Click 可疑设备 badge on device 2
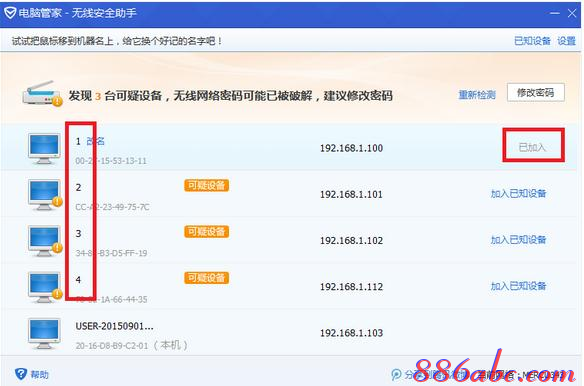This screenshot has height=386, width=584. coord(206,185)
